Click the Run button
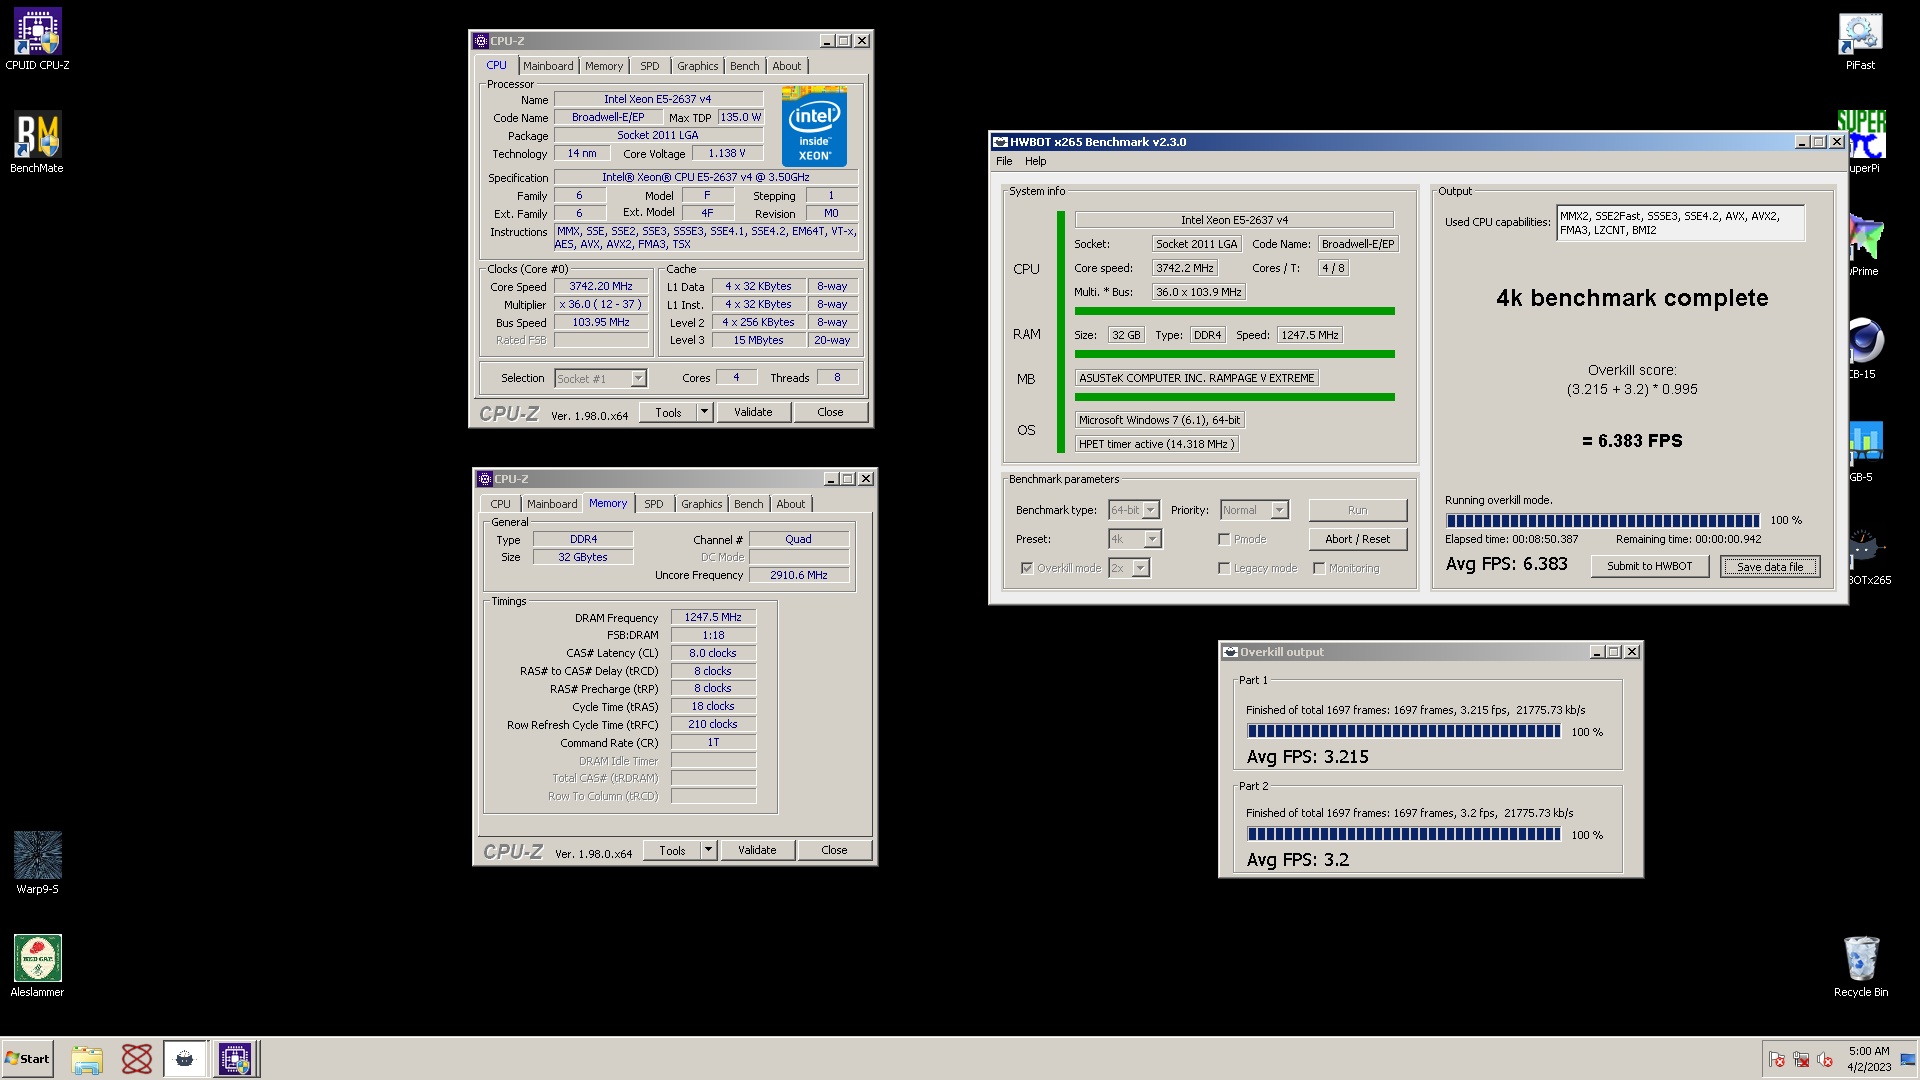The image size is (1920, 1080). [1357, 510]
